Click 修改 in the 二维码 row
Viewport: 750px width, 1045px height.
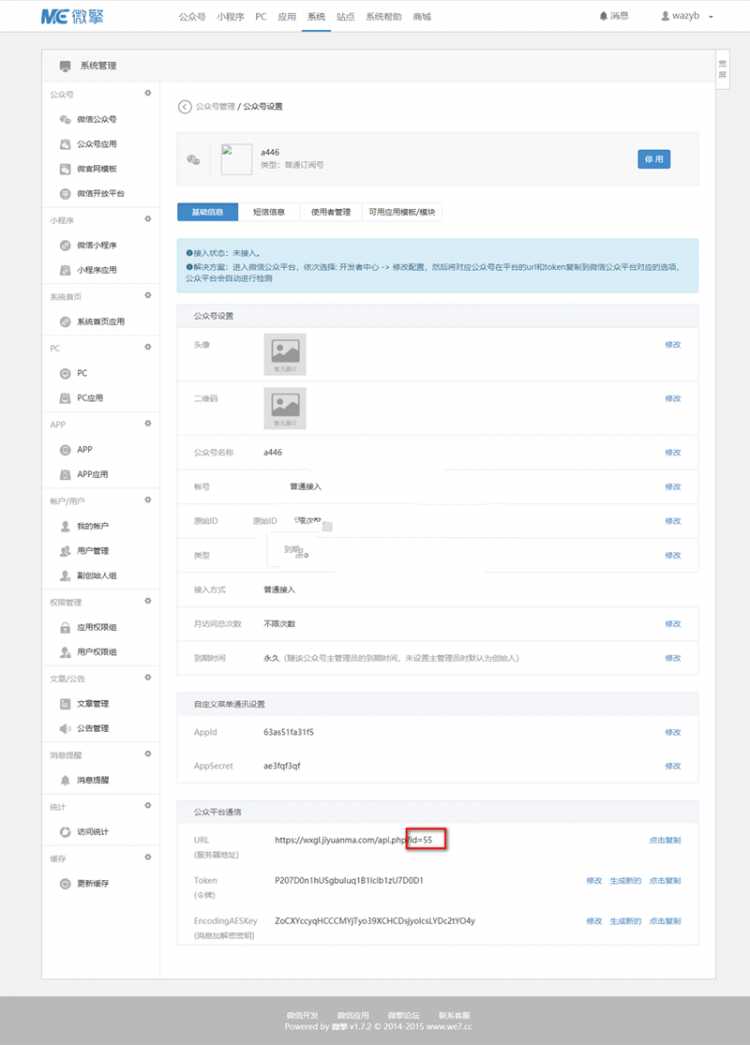(x=673, y=399)
